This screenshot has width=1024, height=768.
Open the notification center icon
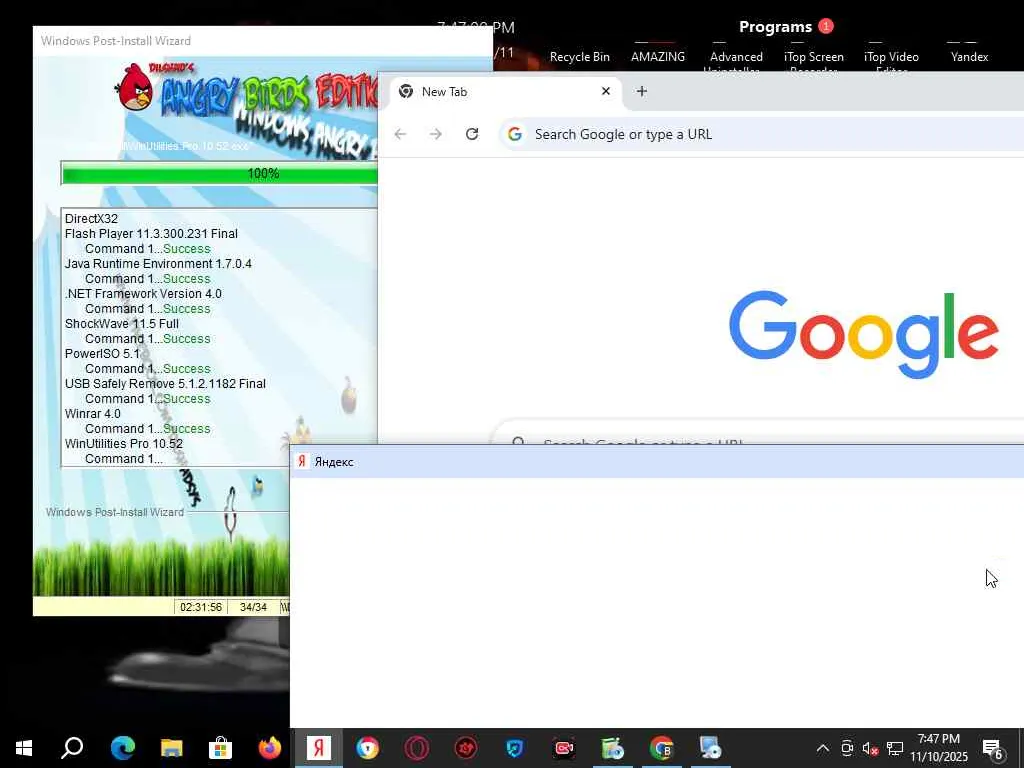pos(993,748)
